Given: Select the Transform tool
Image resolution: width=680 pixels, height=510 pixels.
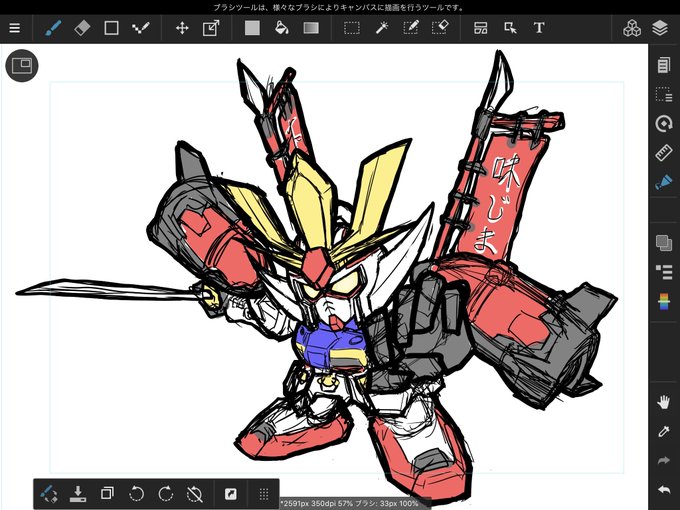Looking at the screenshot, I should [x=211, y=28].
